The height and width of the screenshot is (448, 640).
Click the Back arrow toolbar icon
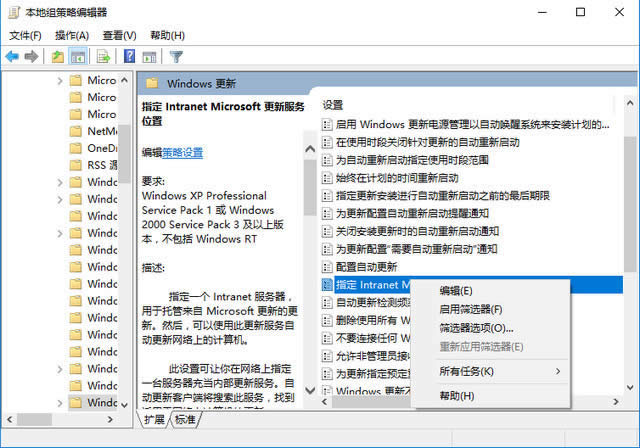click(x=13, y=57)
